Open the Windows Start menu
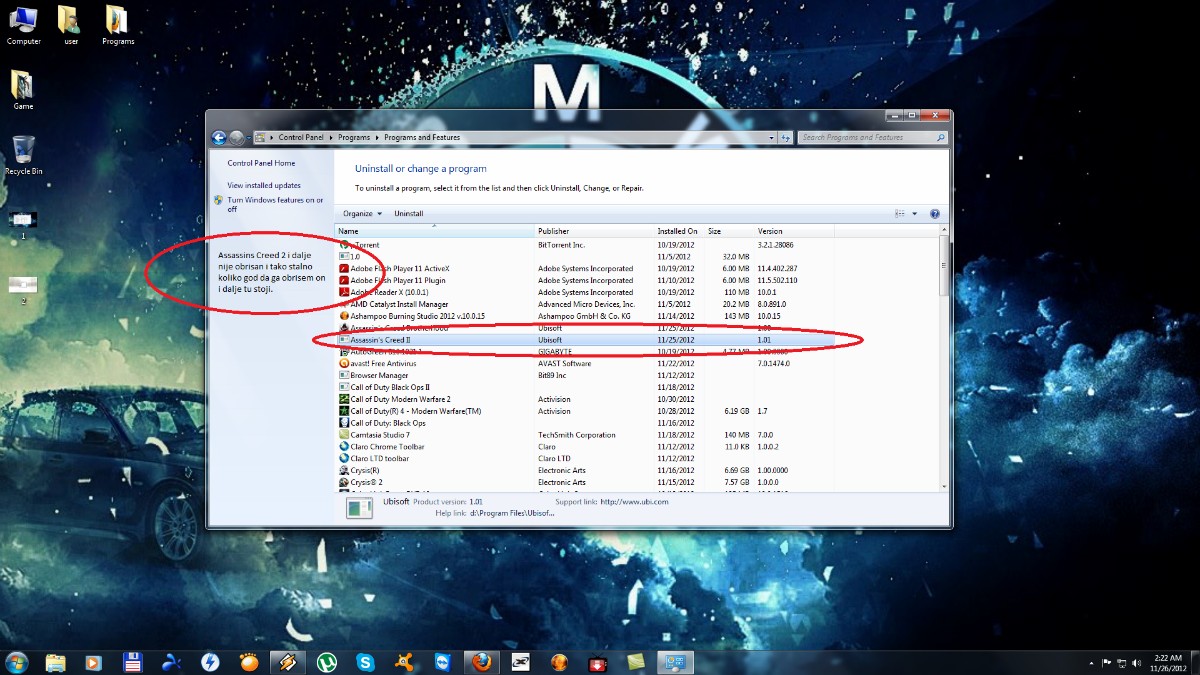The width and height of the screenshot is (1200, 675). (x=17, y=661)
